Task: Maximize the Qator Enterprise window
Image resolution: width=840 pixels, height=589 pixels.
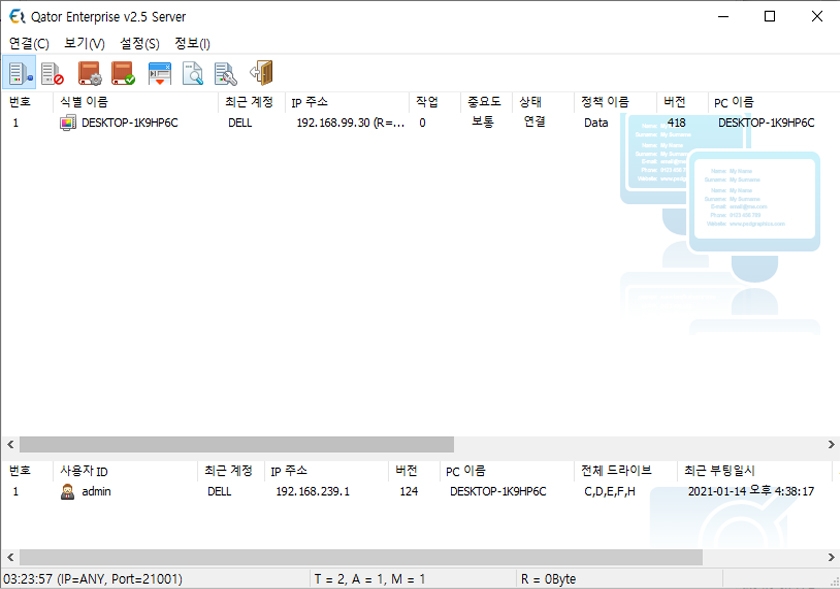Action: pyautogui.click(x=769, y=17)
